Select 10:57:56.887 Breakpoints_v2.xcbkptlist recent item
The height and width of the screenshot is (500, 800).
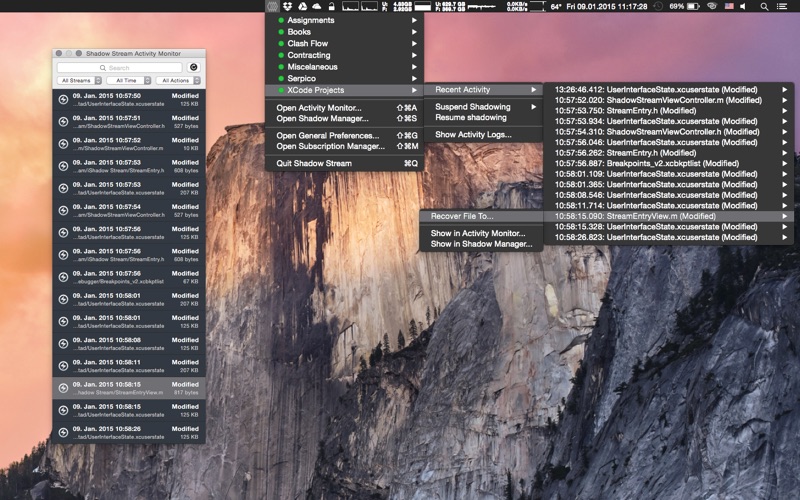coord(669,163)
